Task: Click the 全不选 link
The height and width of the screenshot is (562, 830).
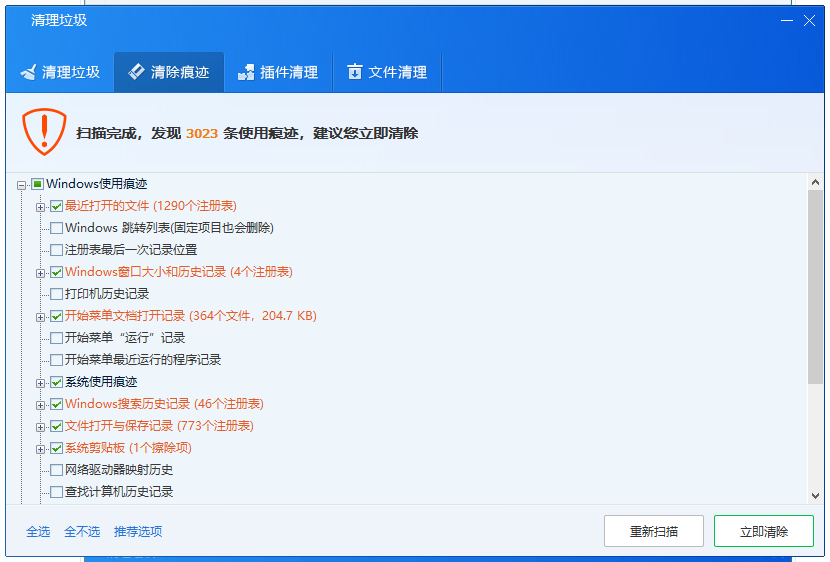Action: [82, 531]
